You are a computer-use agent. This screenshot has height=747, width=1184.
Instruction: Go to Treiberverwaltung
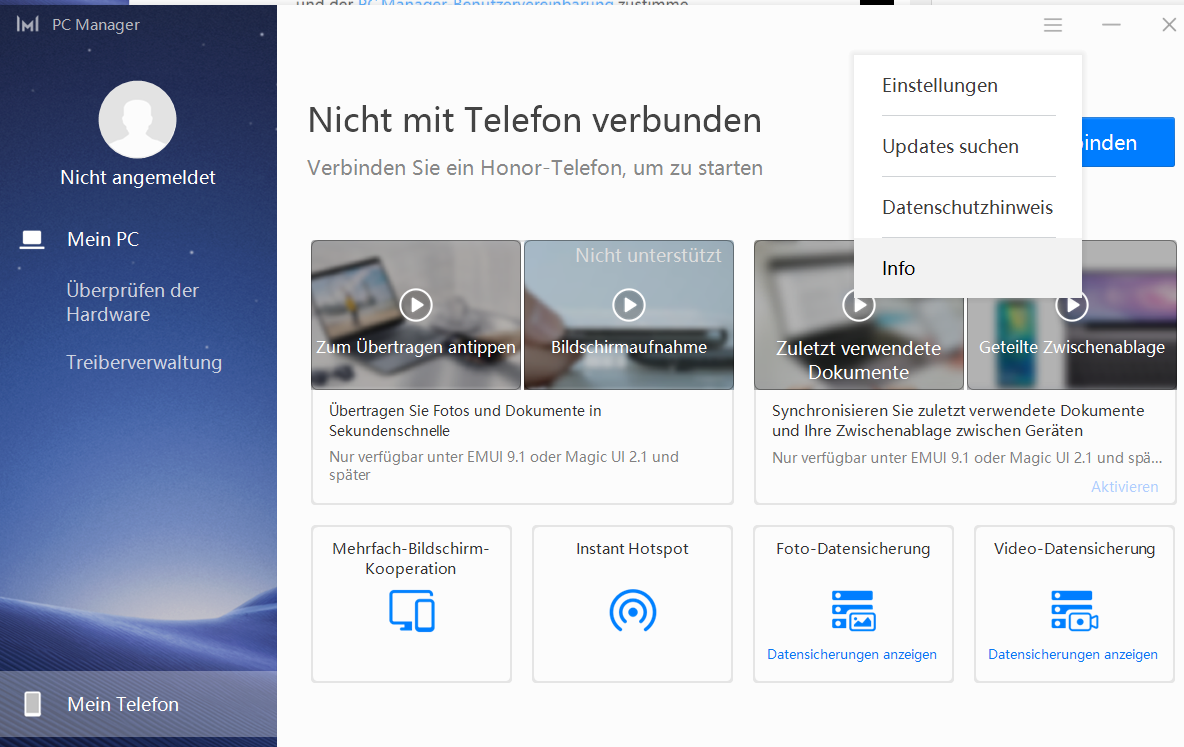[x=143, y=363]
